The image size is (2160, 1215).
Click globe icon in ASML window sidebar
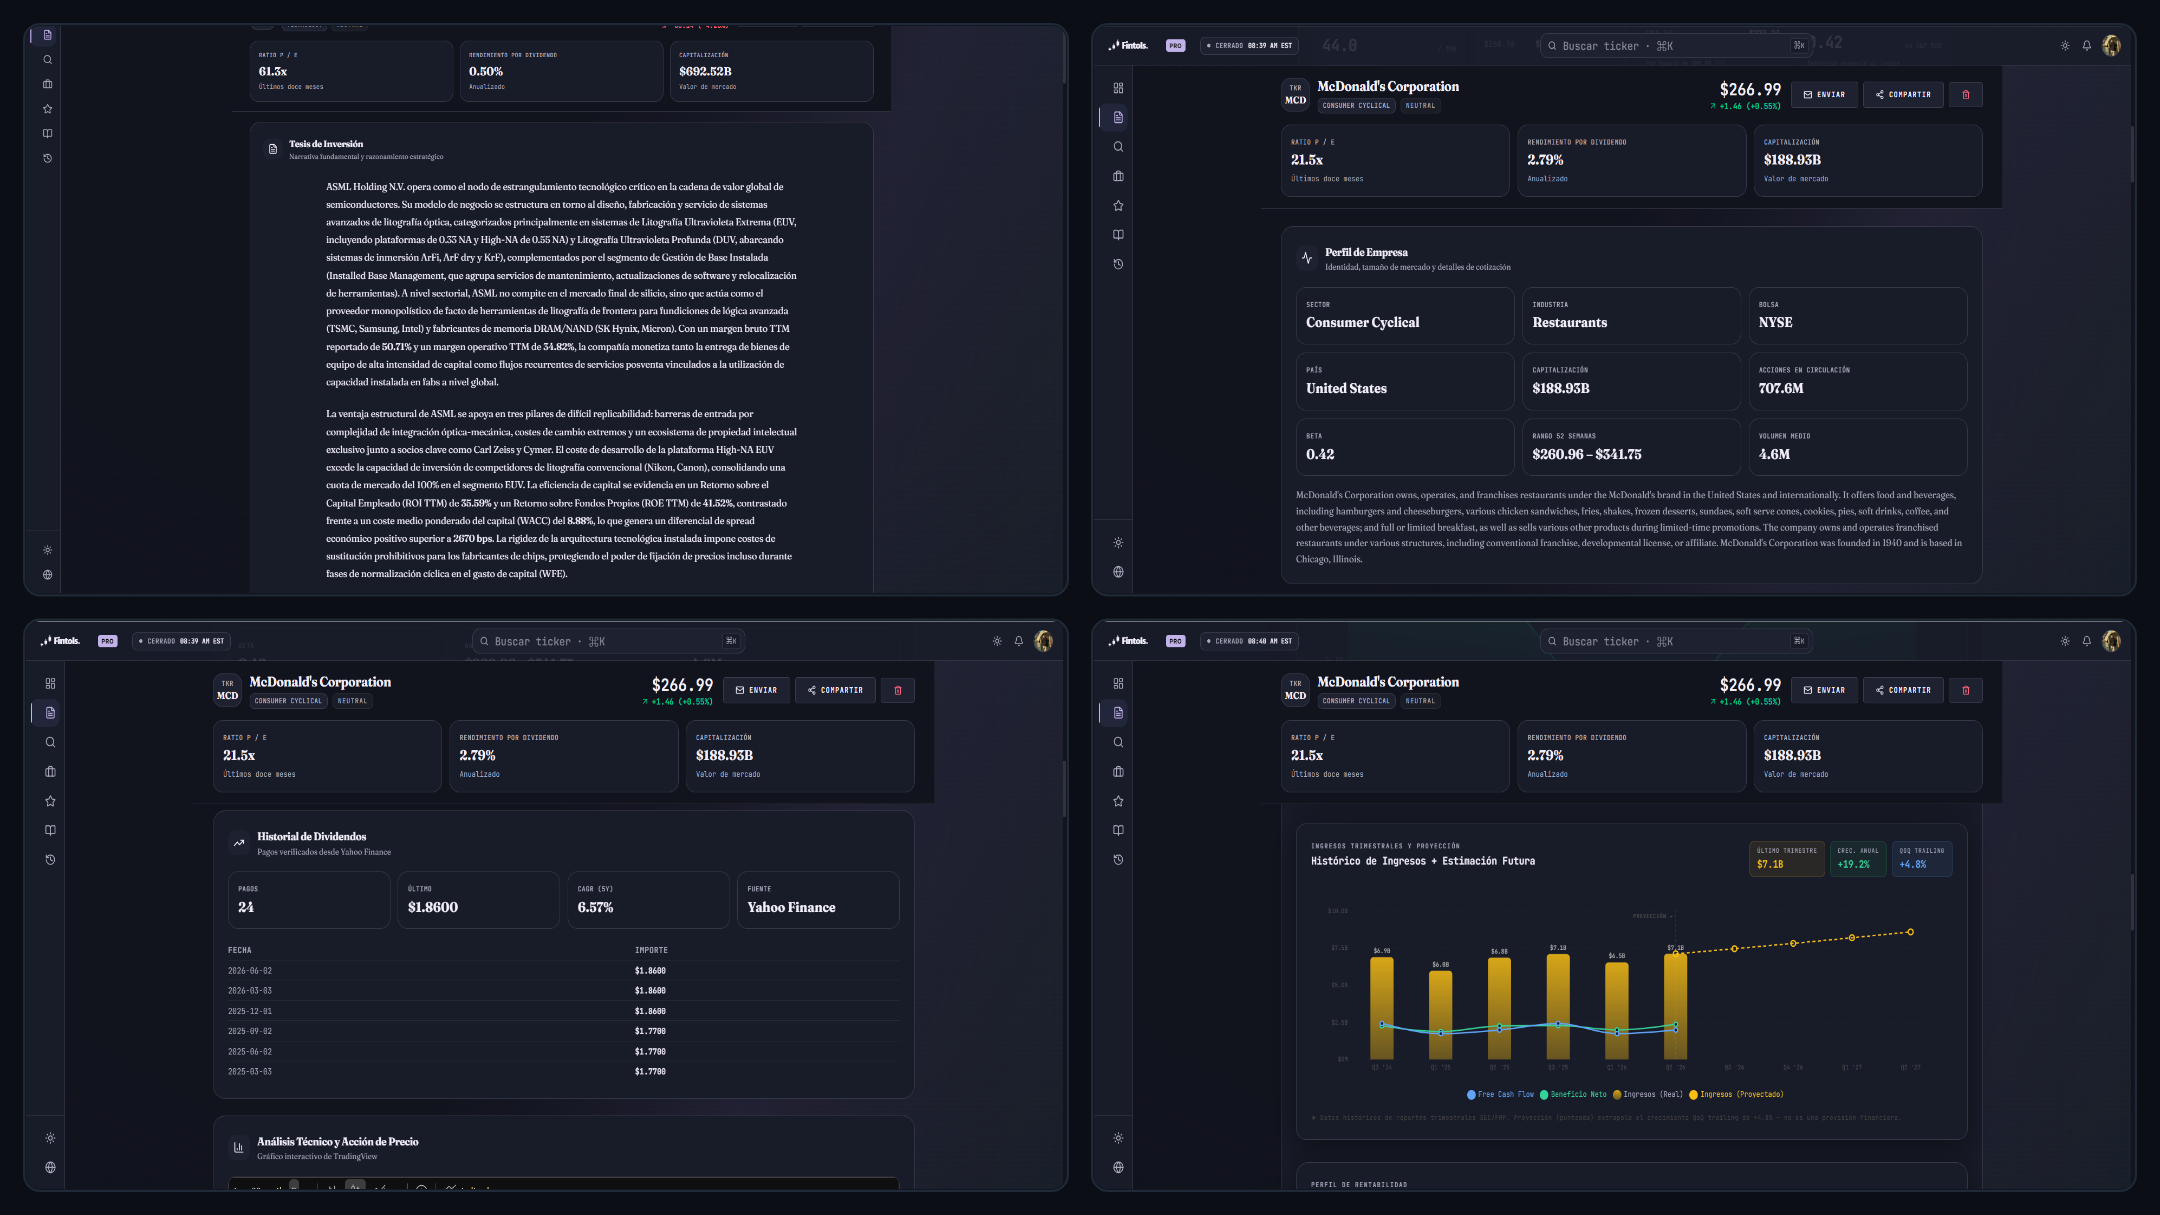47,575
